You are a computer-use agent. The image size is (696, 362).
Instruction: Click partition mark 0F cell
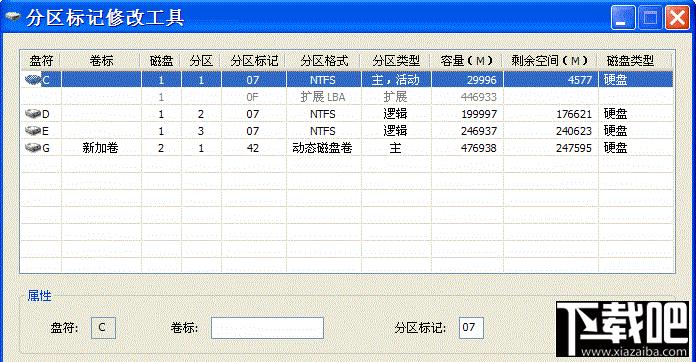252,97
